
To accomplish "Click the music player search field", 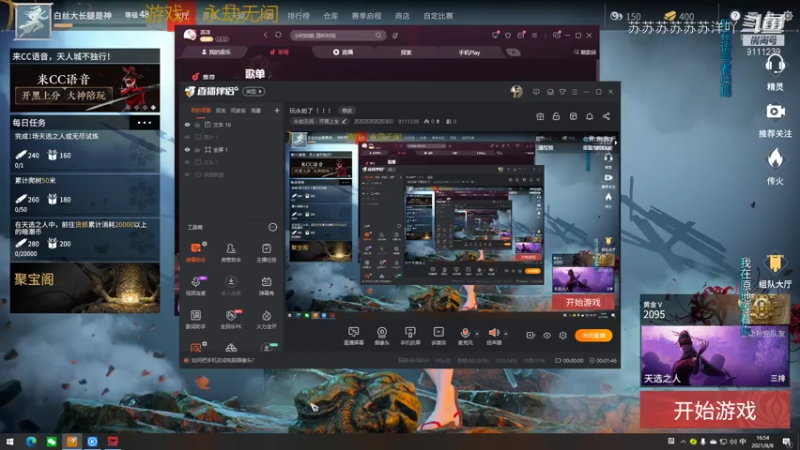I will click(x=337, y=35).
